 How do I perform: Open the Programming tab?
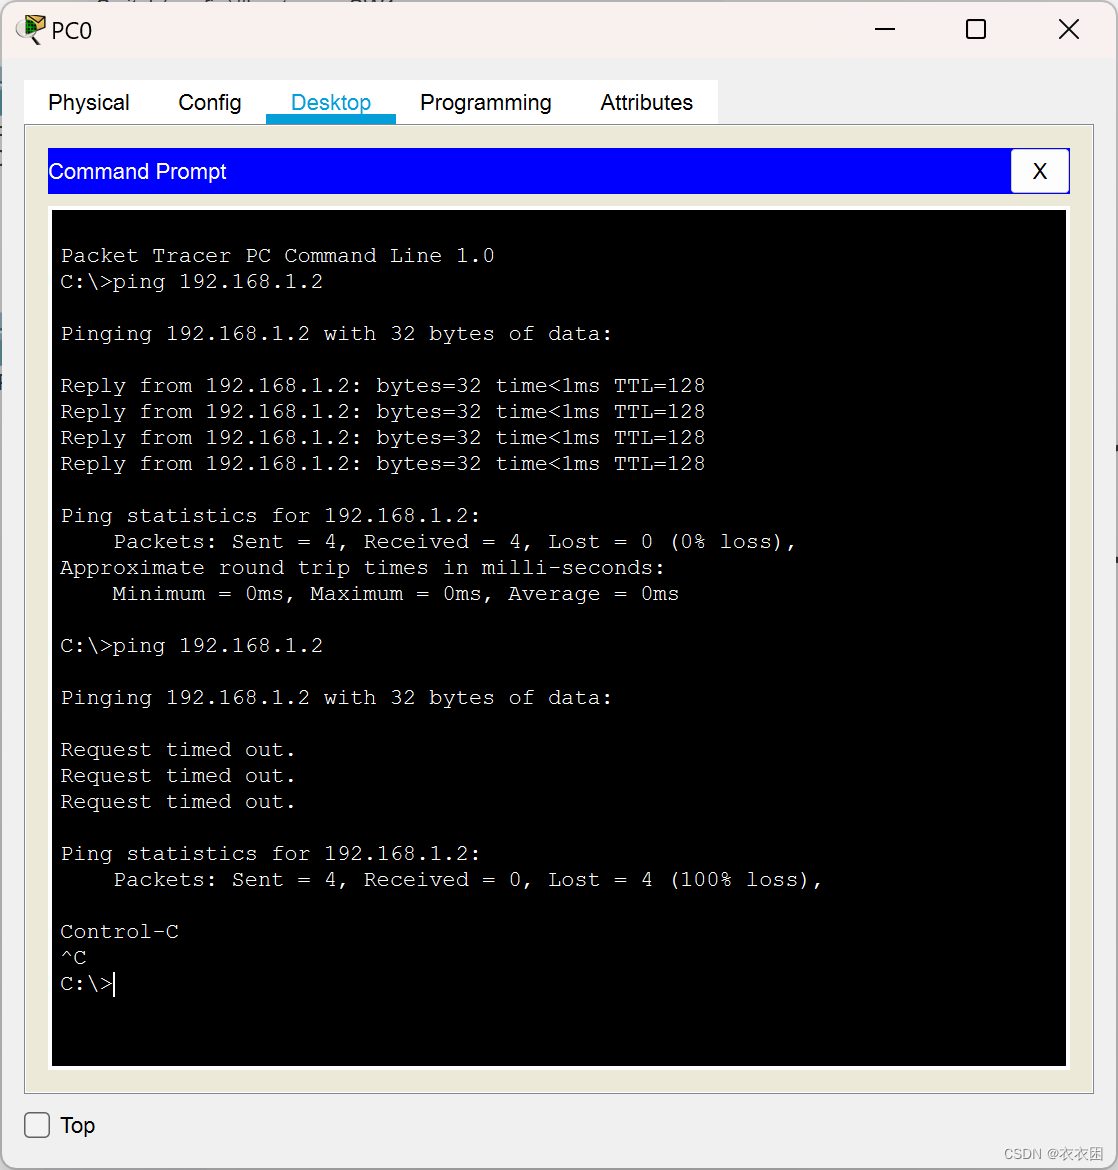pos(486,102)
